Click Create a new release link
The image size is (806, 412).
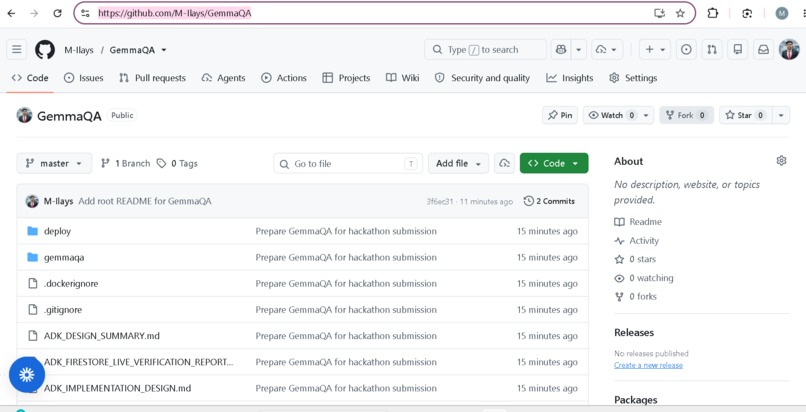pos(648,365)
